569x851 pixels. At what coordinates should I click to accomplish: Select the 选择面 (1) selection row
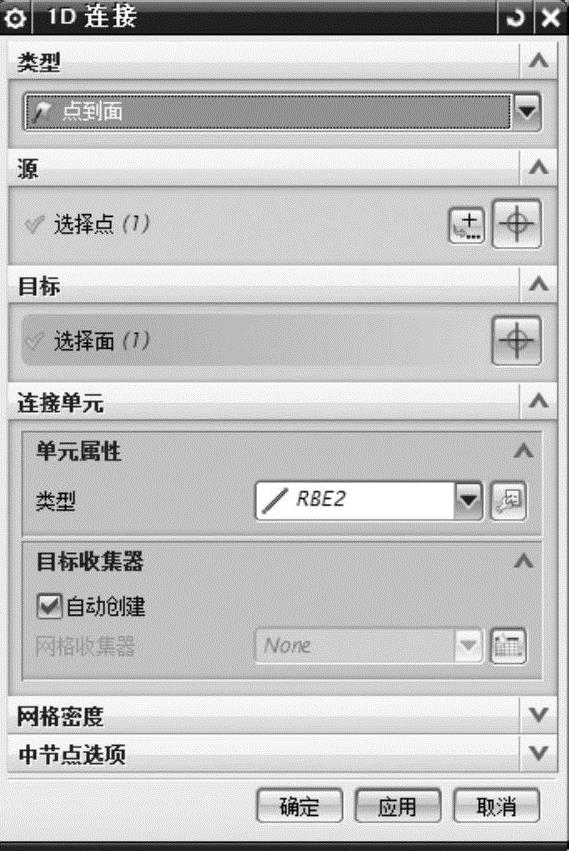coord(255,341)
